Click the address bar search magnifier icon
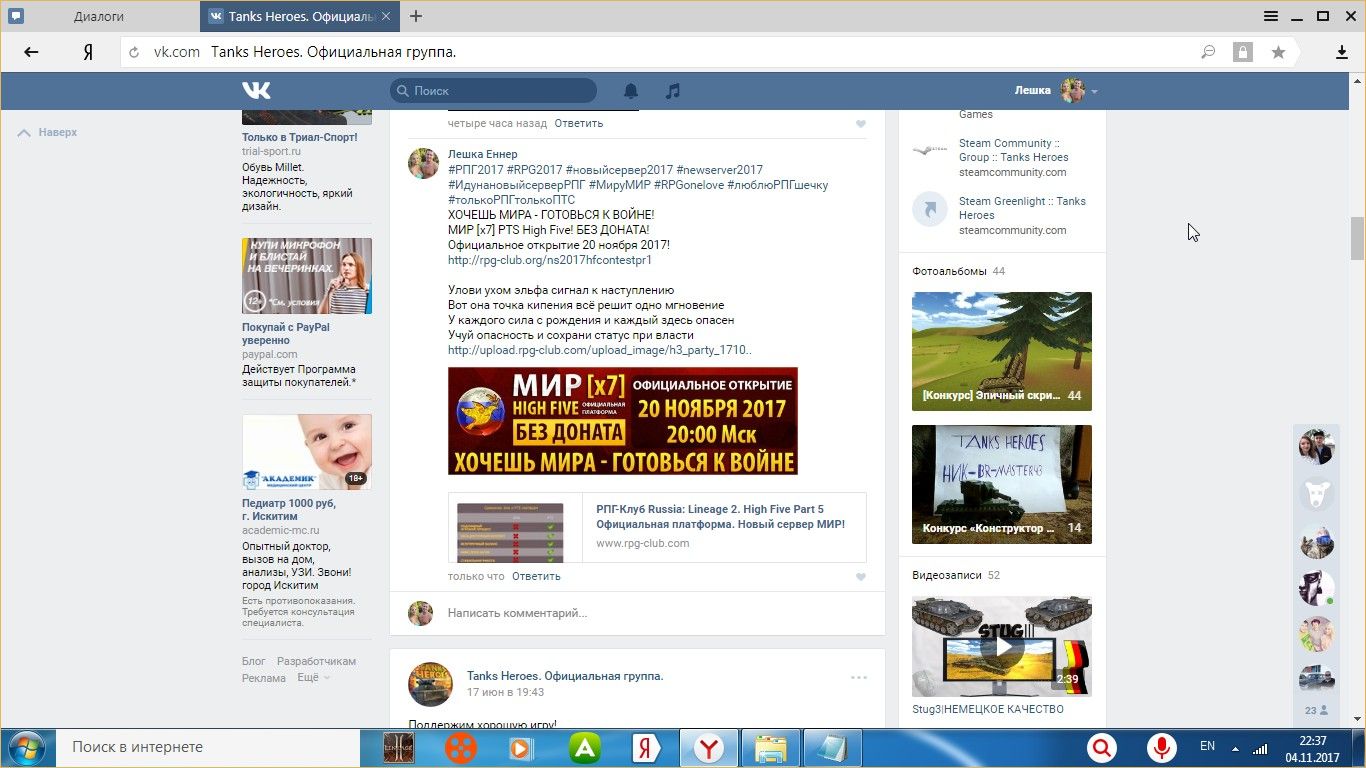The image size is (1366, 768). tap(1209, 52)
